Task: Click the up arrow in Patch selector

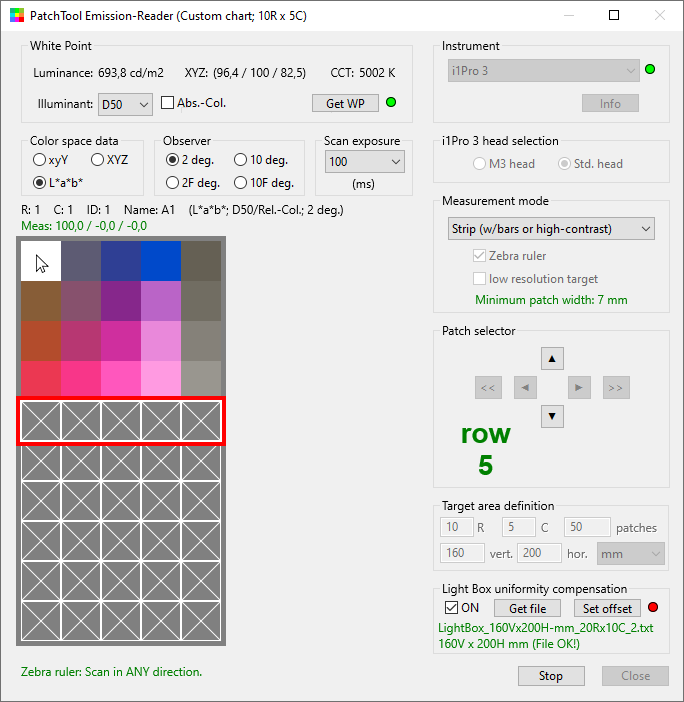Action: click(x=552, y=358)
